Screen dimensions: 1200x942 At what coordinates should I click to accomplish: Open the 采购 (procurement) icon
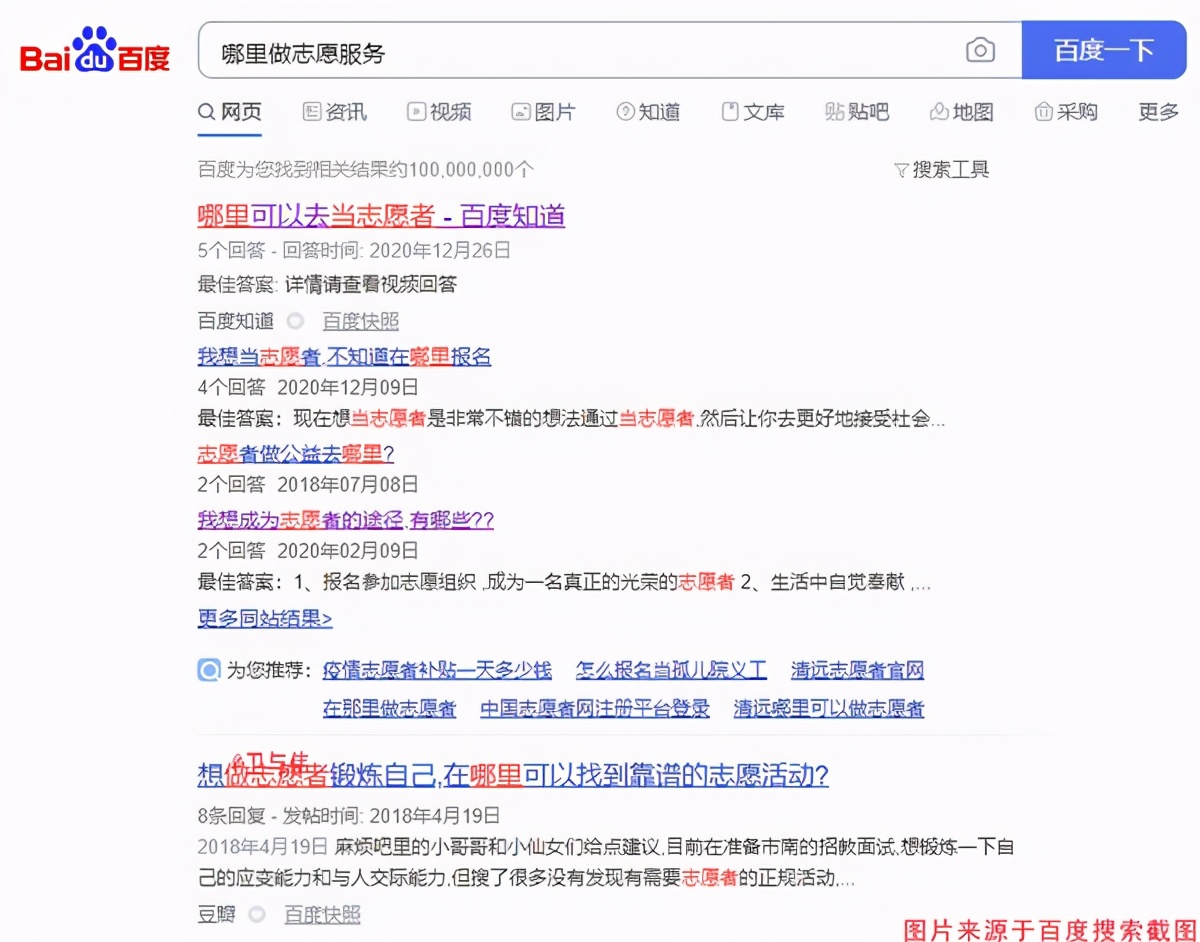point(1044,112)
